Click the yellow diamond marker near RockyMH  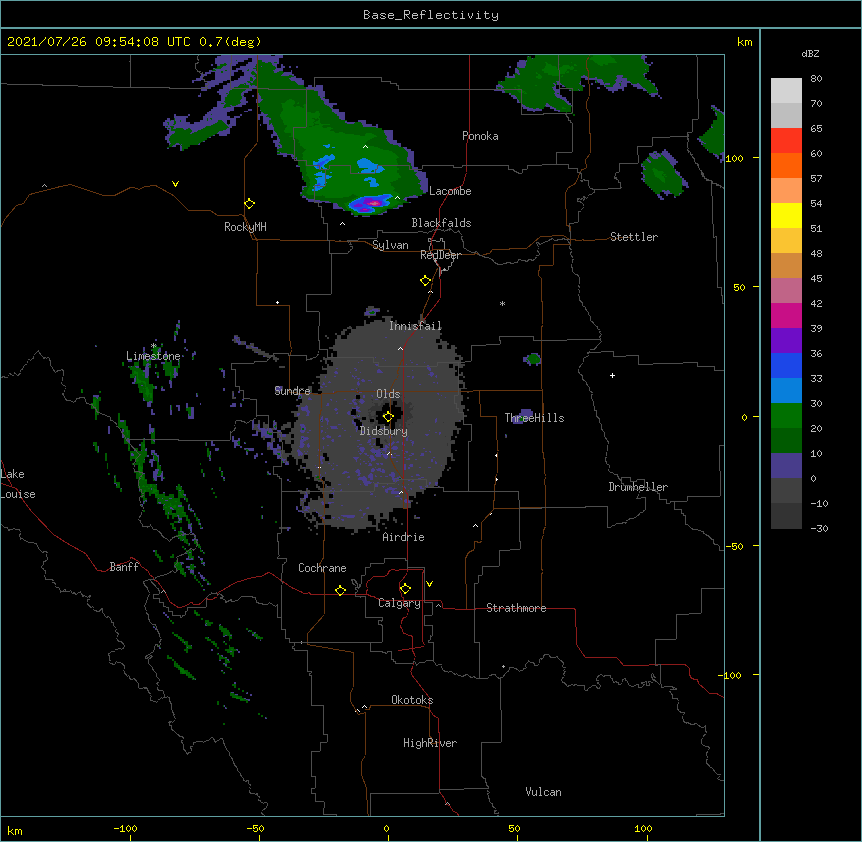[250, 204]
